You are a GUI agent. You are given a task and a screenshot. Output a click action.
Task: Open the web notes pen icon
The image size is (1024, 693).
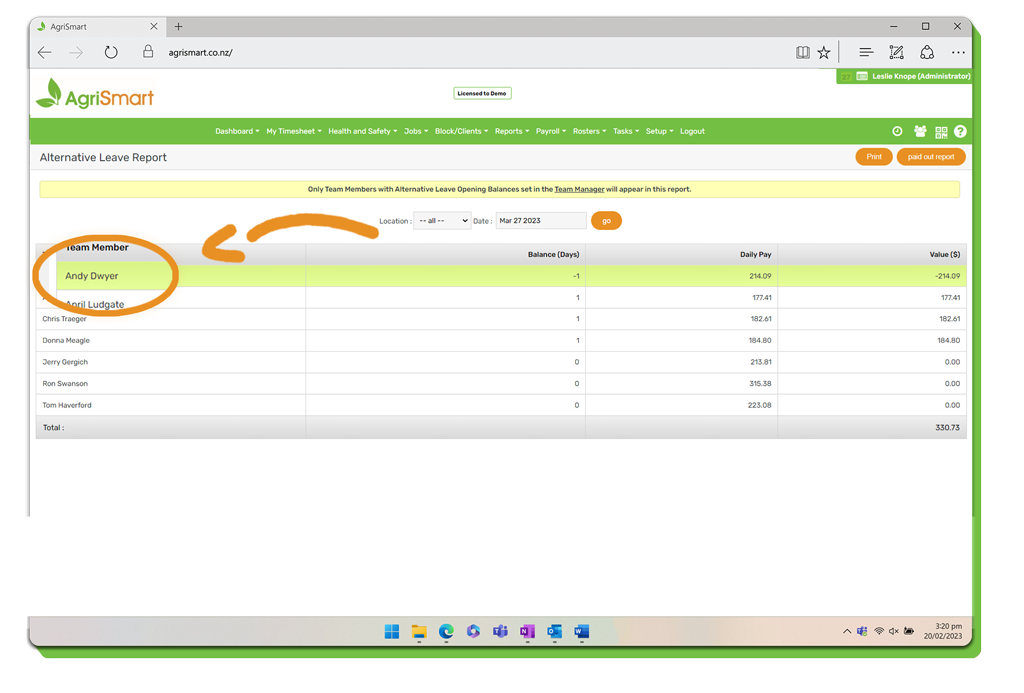896,53
